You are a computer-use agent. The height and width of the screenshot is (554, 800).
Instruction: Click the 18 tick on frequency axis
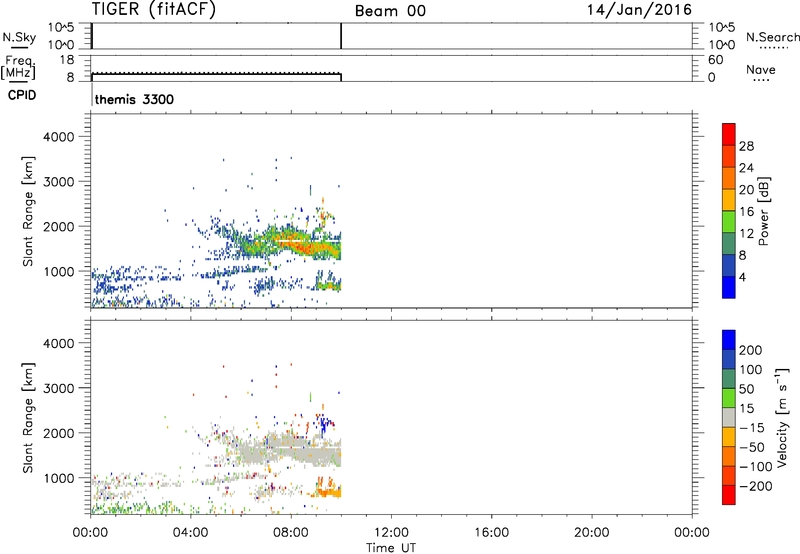pyautogui.click(x=67, y=60)
